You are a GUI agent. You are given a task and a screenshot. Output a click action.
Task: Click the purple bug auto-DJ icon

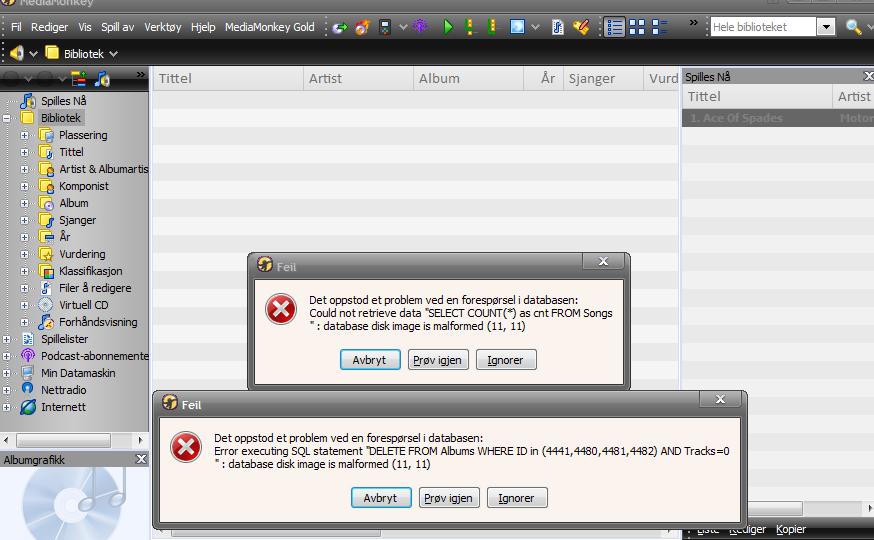[x=420, y=26]
